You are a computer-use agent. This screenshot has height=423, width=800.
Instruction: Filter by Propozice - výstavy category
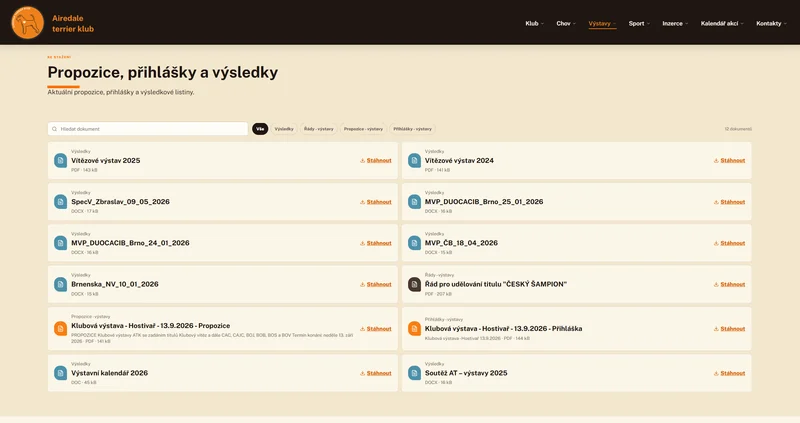tap(363, 129)
